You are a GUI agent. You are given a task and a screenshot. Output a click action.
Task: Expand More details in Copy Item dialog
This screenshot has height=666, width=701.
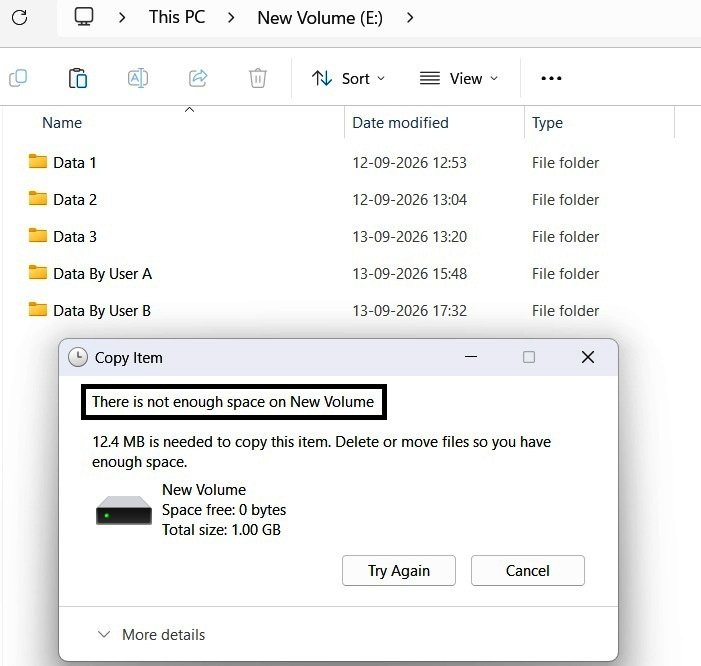click(x=151, y=635)
